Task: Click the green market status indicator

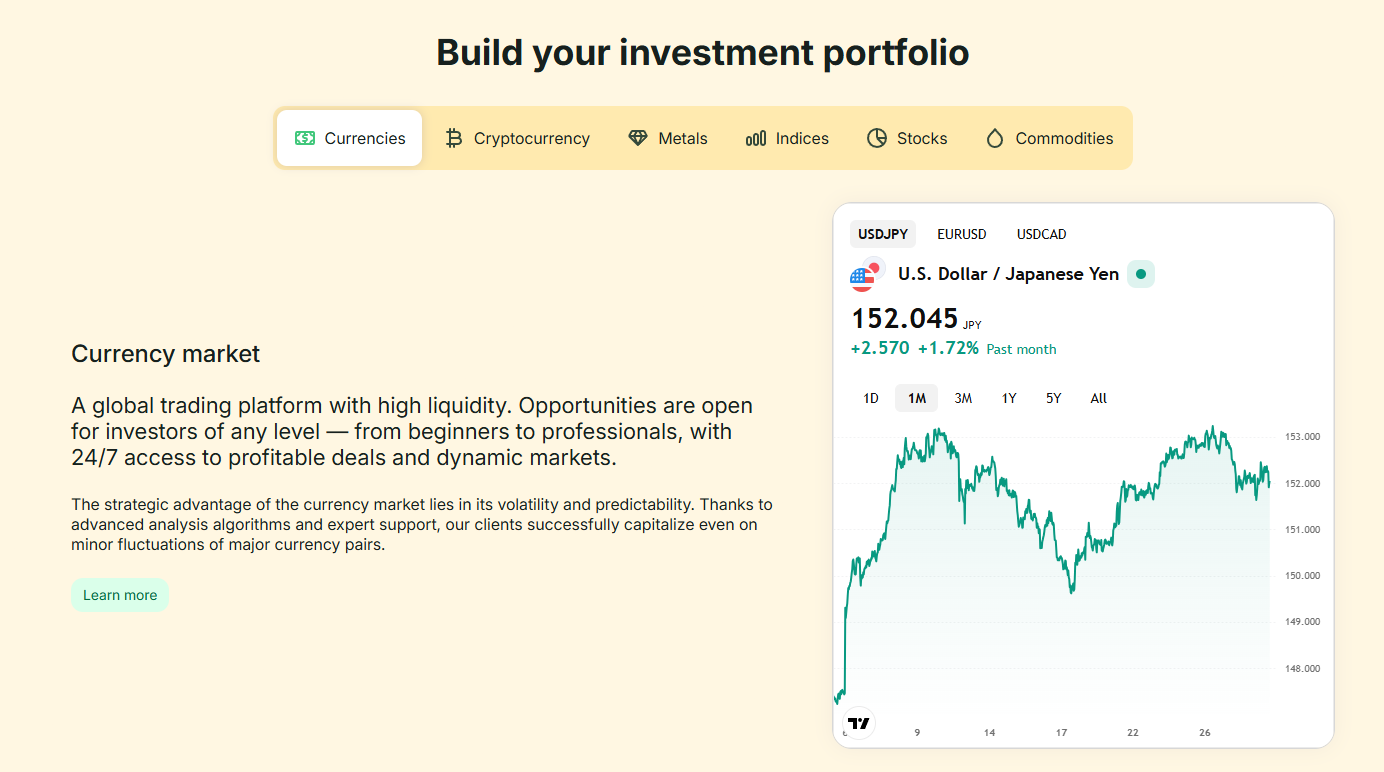Action: (1141, 274)
